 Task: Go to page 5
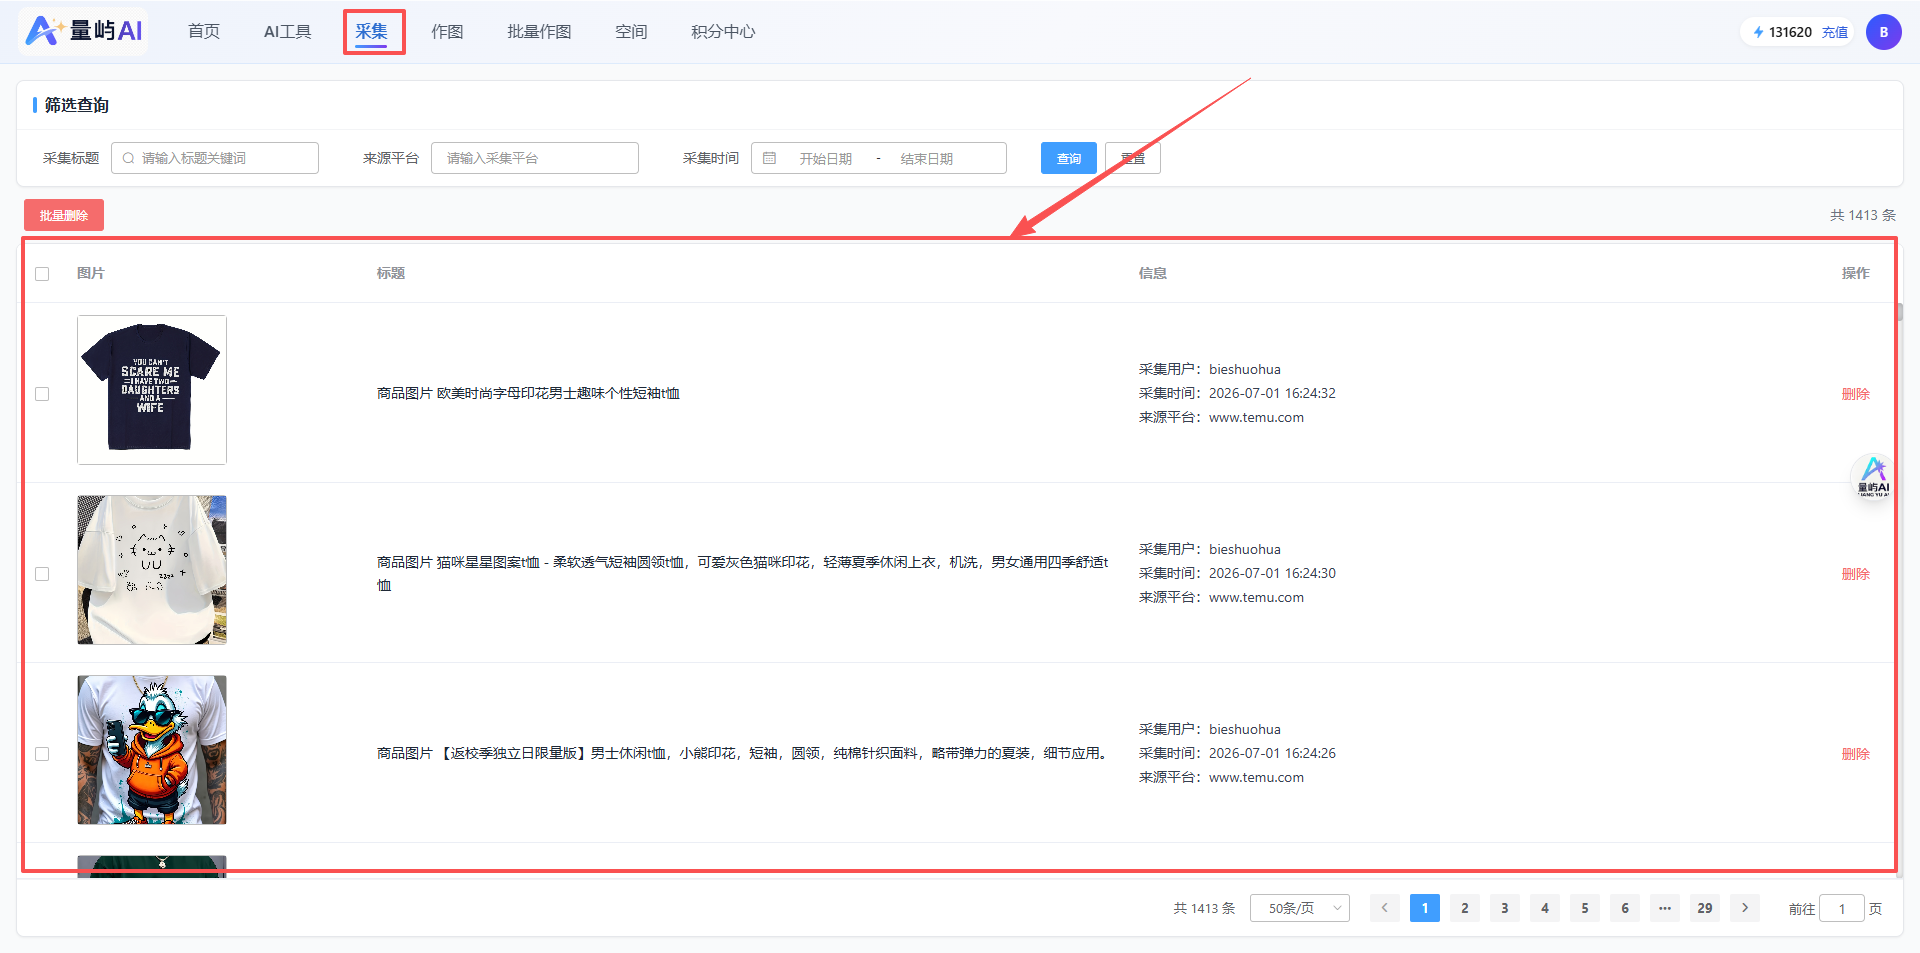pyautogui.click(x=1585, y=908)
